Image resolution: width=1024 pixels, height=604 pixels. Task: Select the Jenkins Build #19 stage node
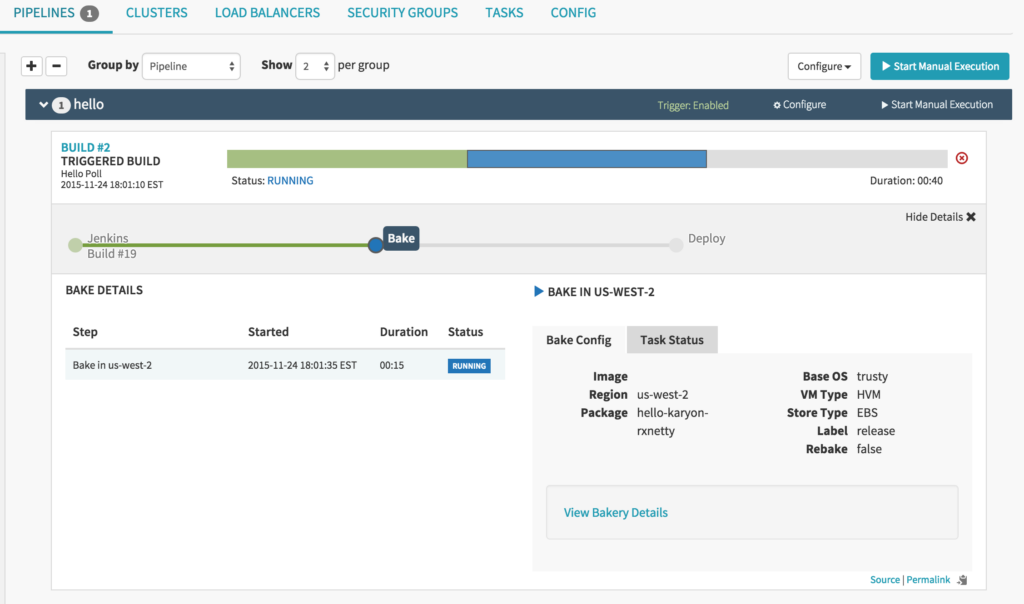tap(74, 243)
